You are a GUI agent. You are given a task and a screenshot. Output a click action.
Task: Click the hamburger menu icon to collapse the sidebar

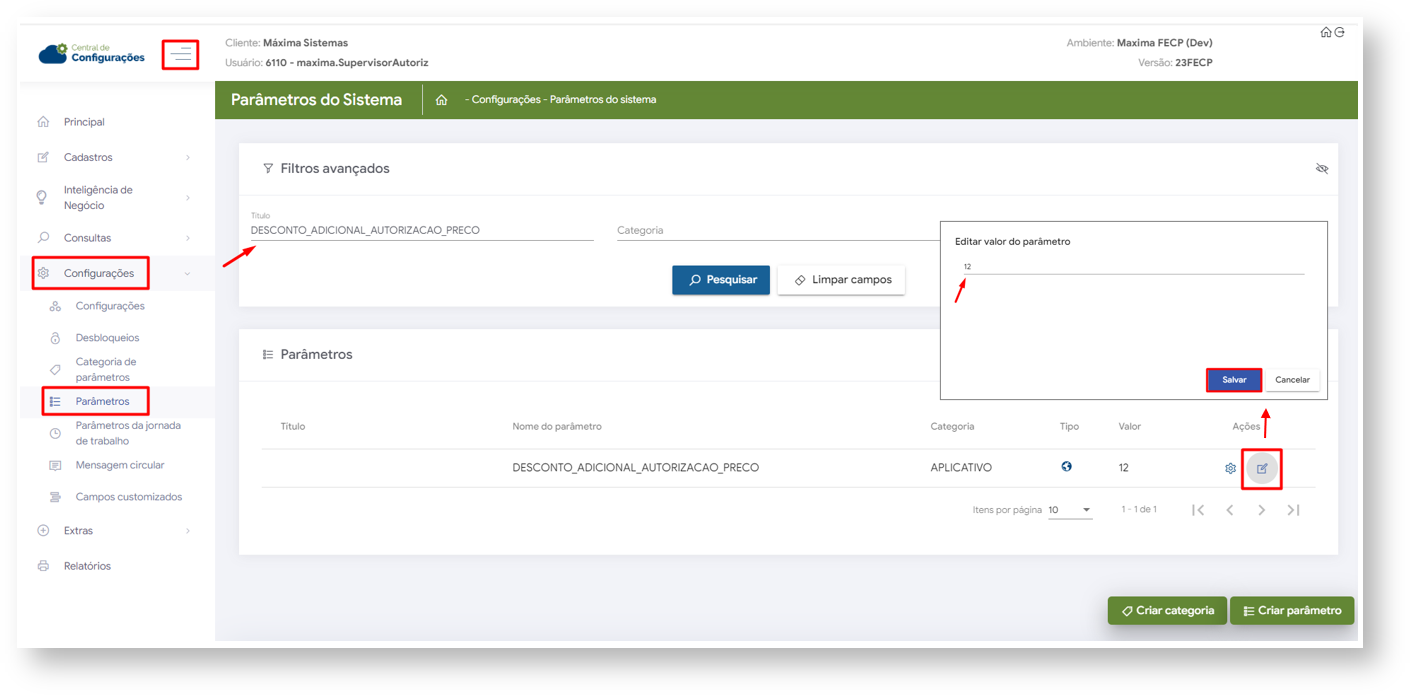181,54
